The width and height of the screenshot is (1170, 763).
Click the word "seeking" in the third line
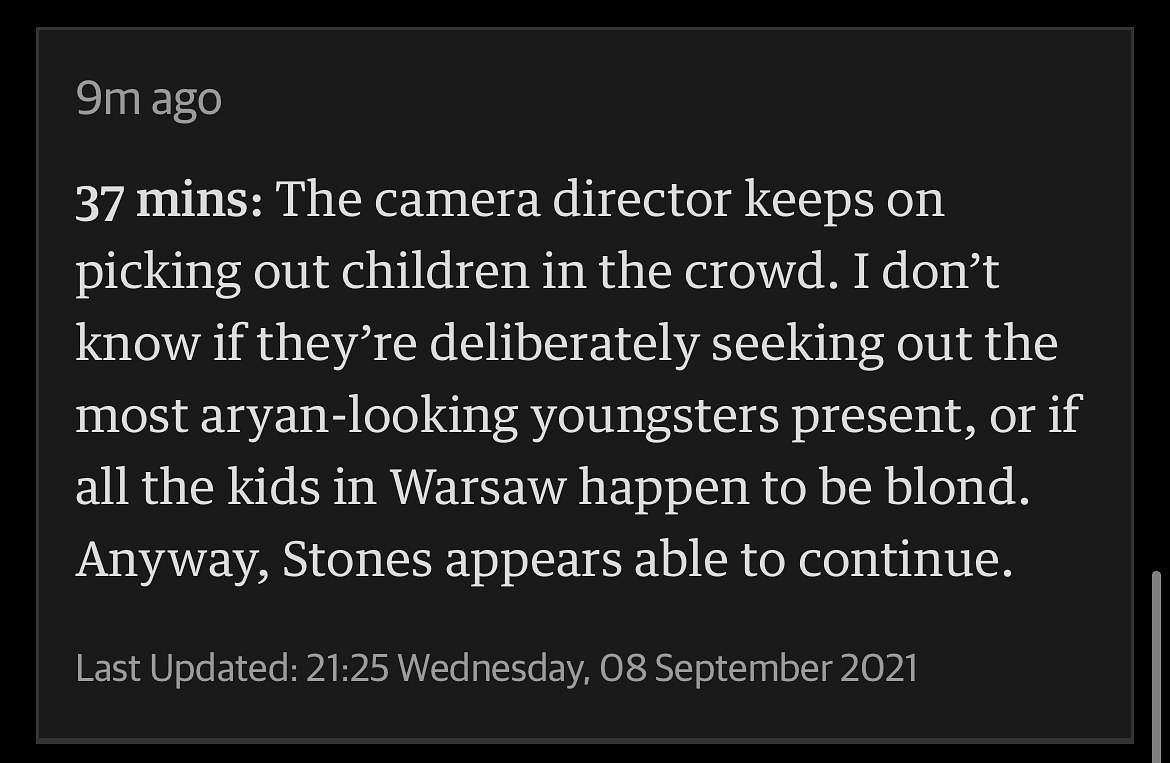798,344
